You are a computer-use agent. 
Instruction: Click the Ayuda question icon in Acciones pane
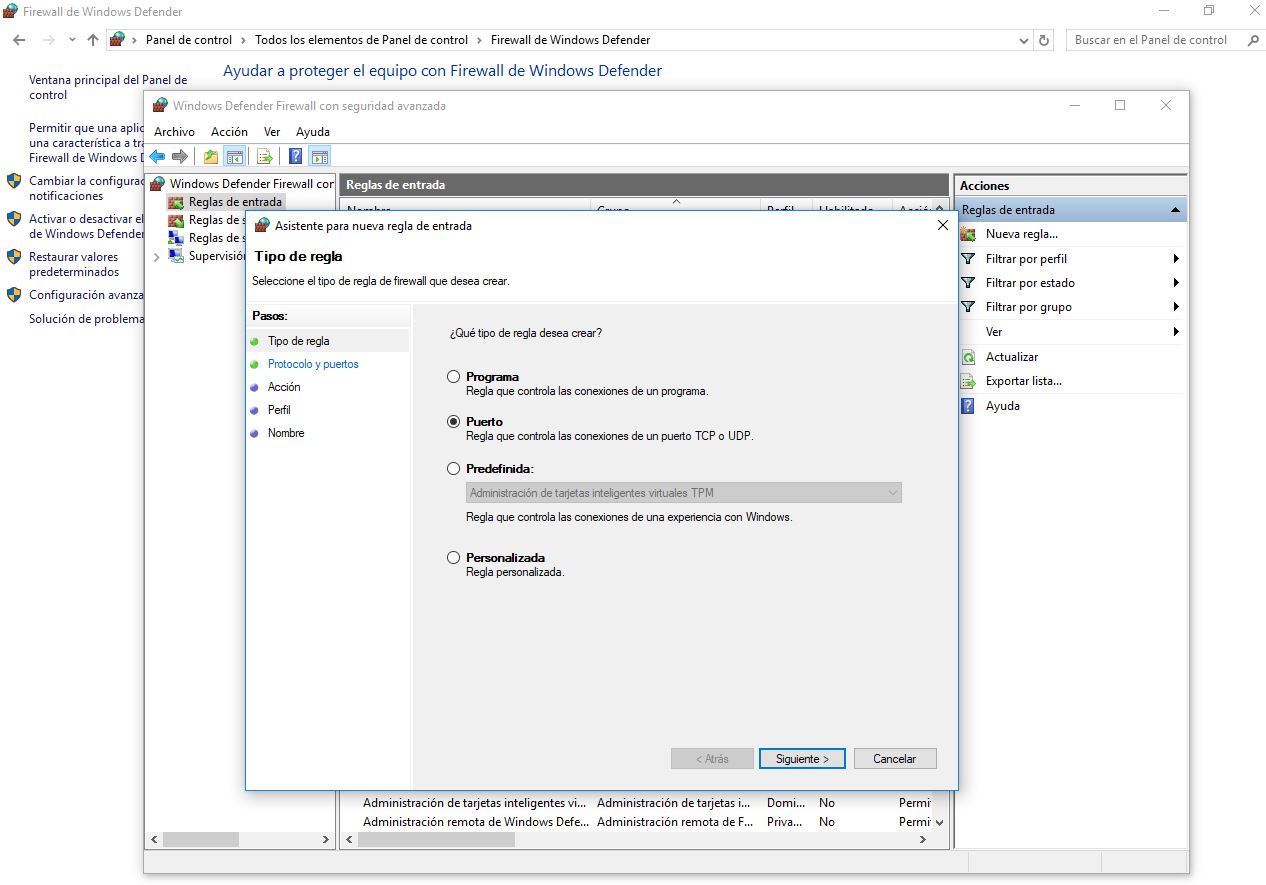pos(968,406)
